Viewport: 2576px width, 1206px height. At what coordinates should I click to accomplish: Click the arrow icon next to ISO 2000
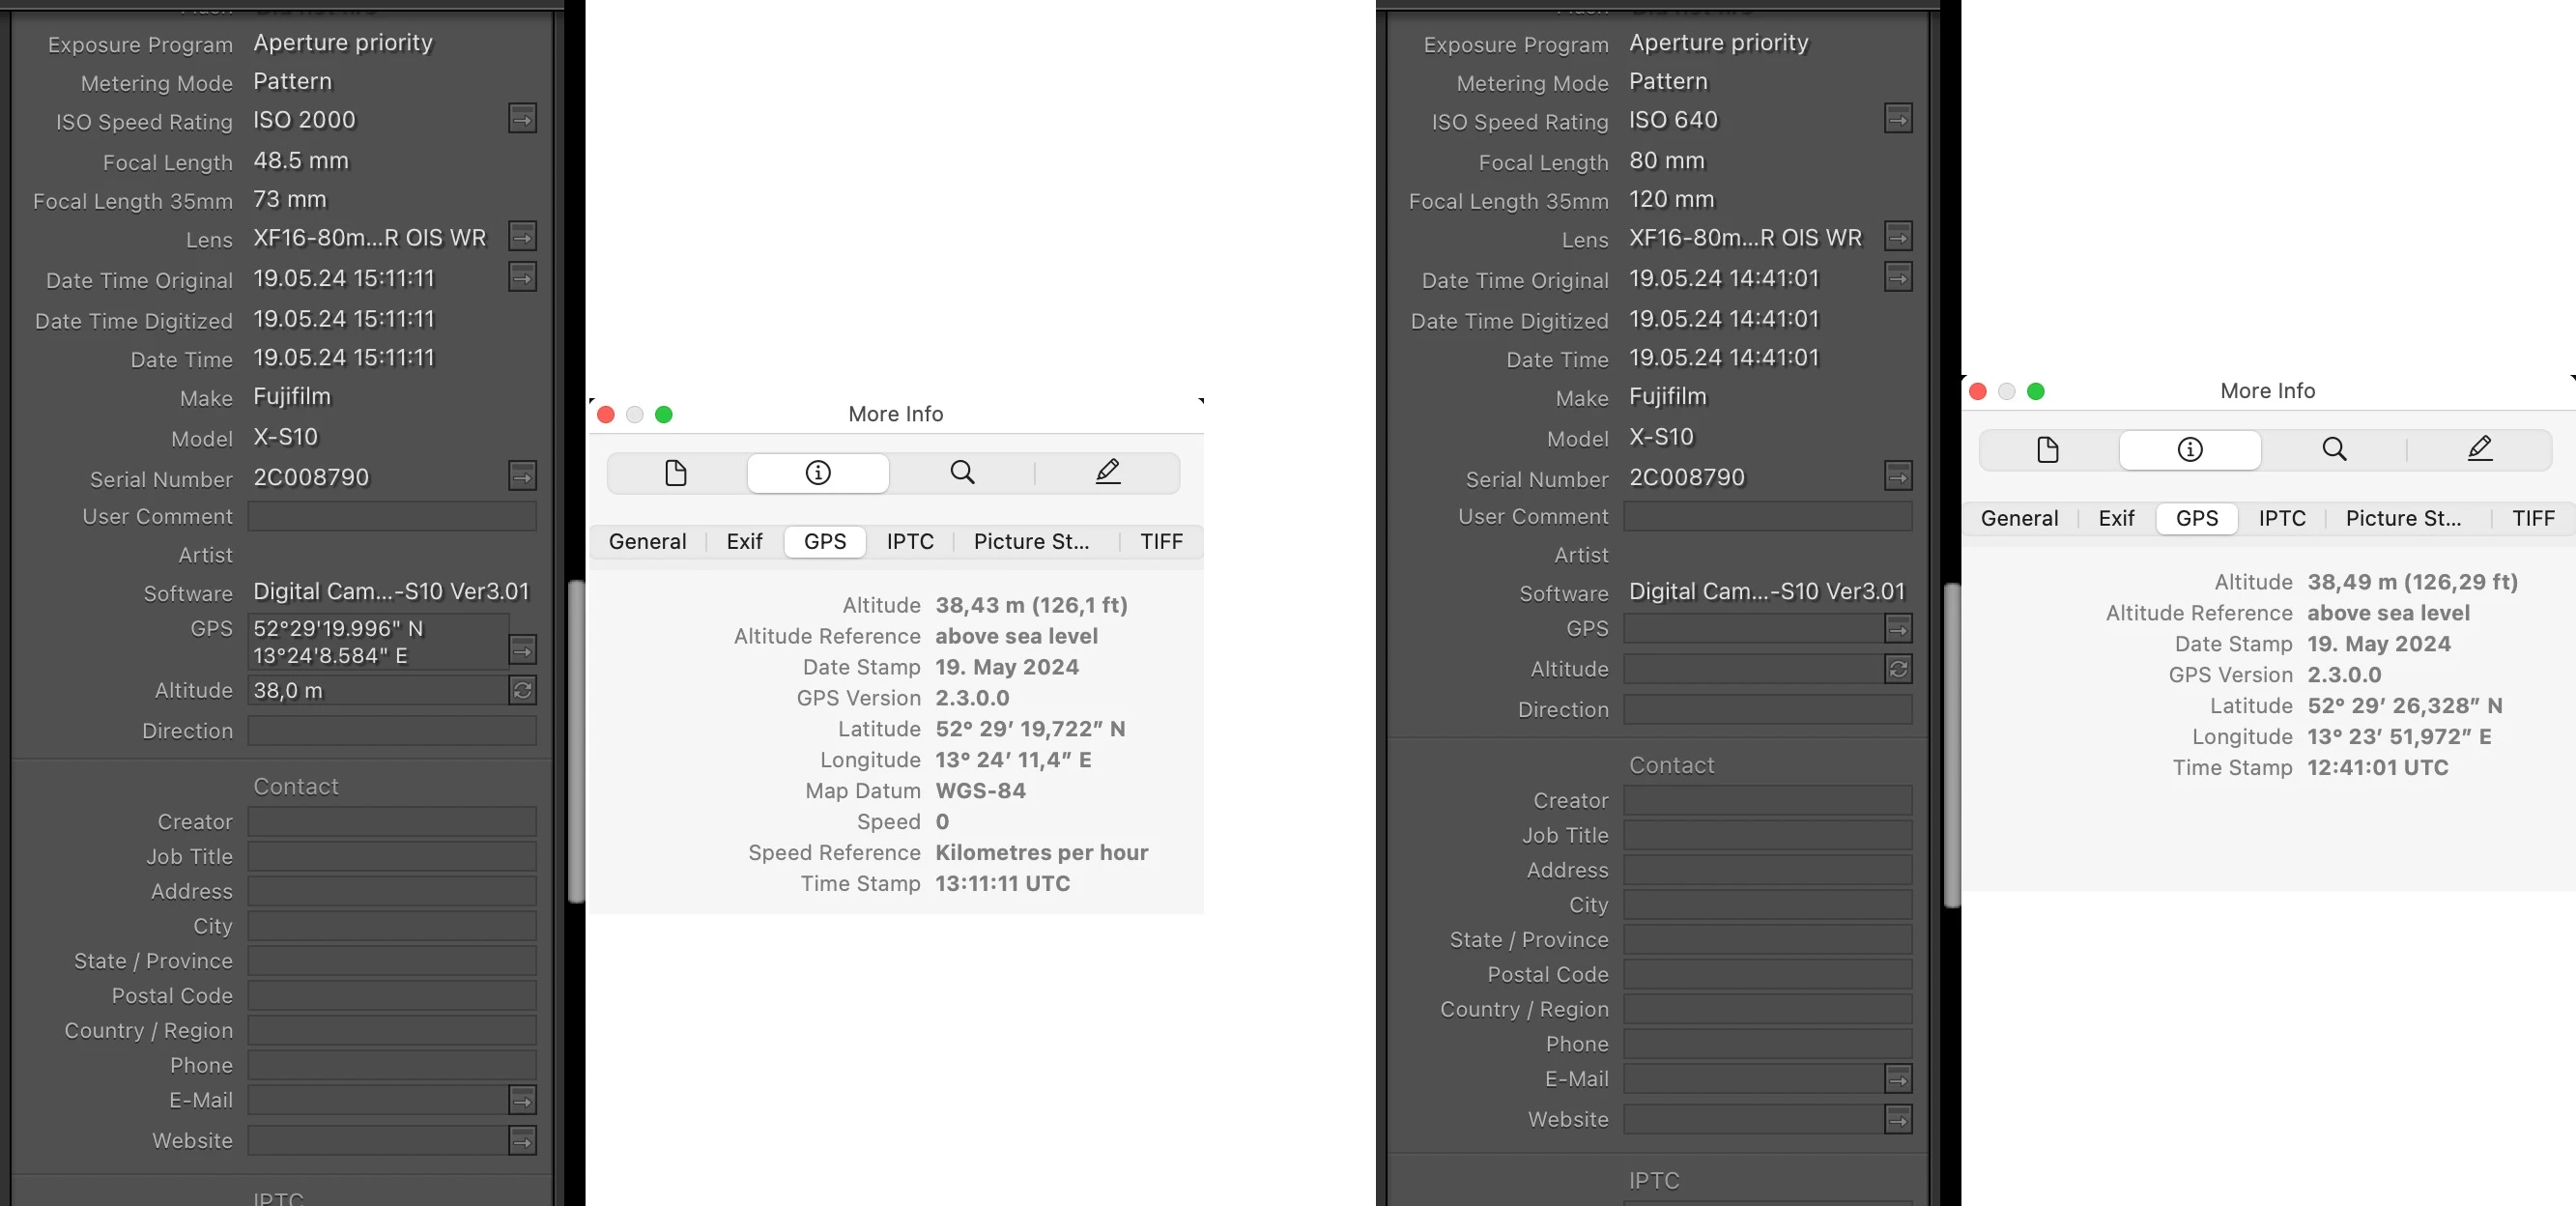522,119
